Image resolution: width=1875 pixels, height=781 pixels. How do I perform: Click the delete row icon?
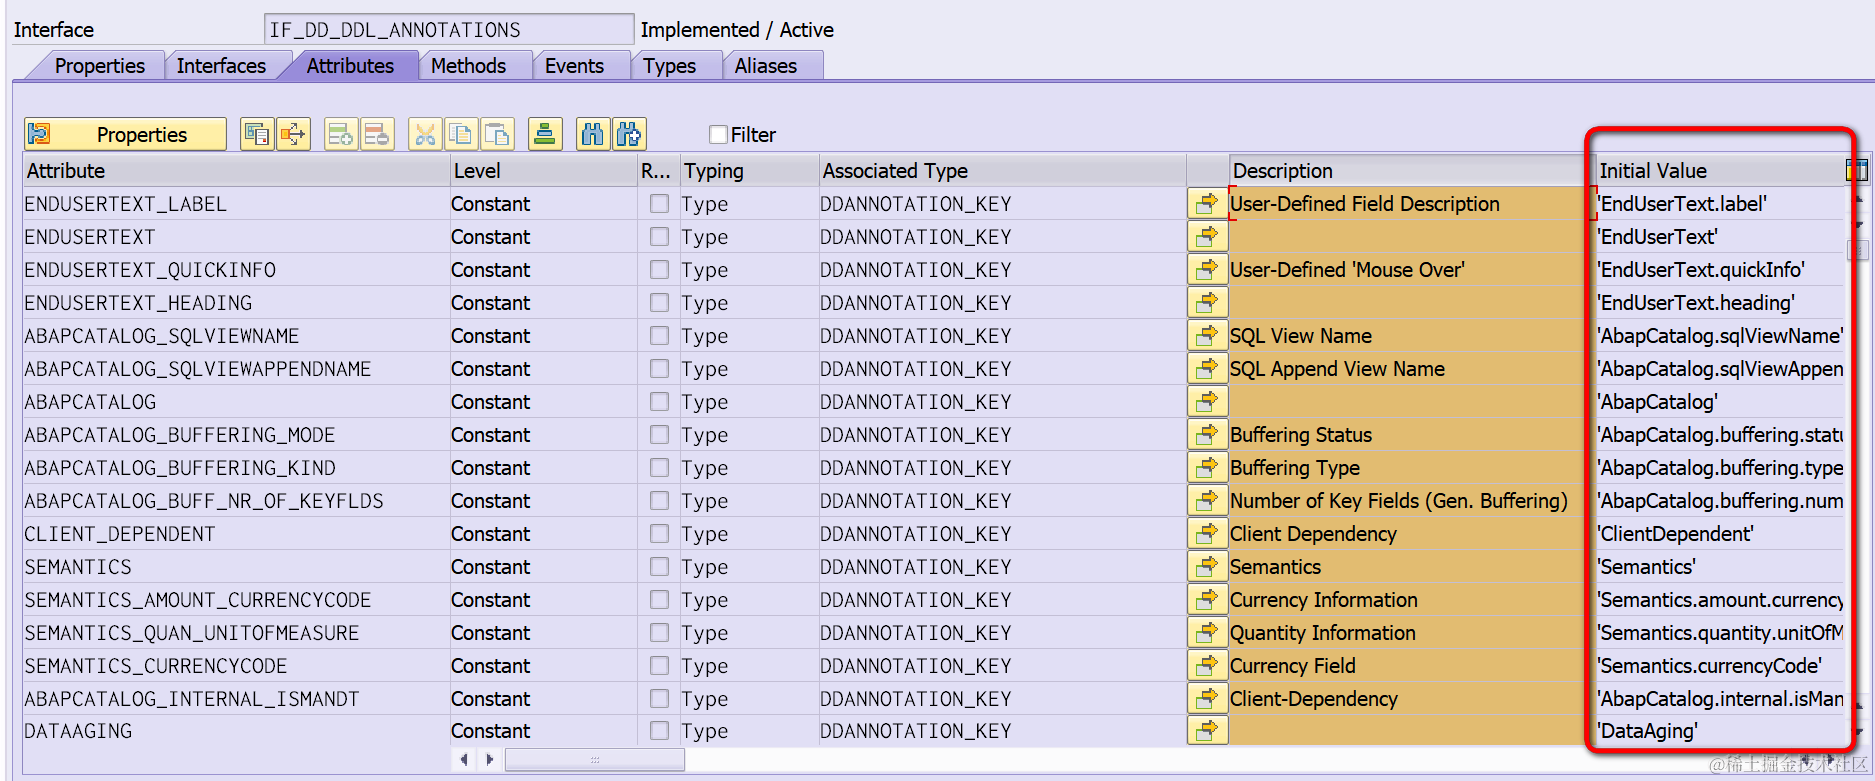coord(377,134)
